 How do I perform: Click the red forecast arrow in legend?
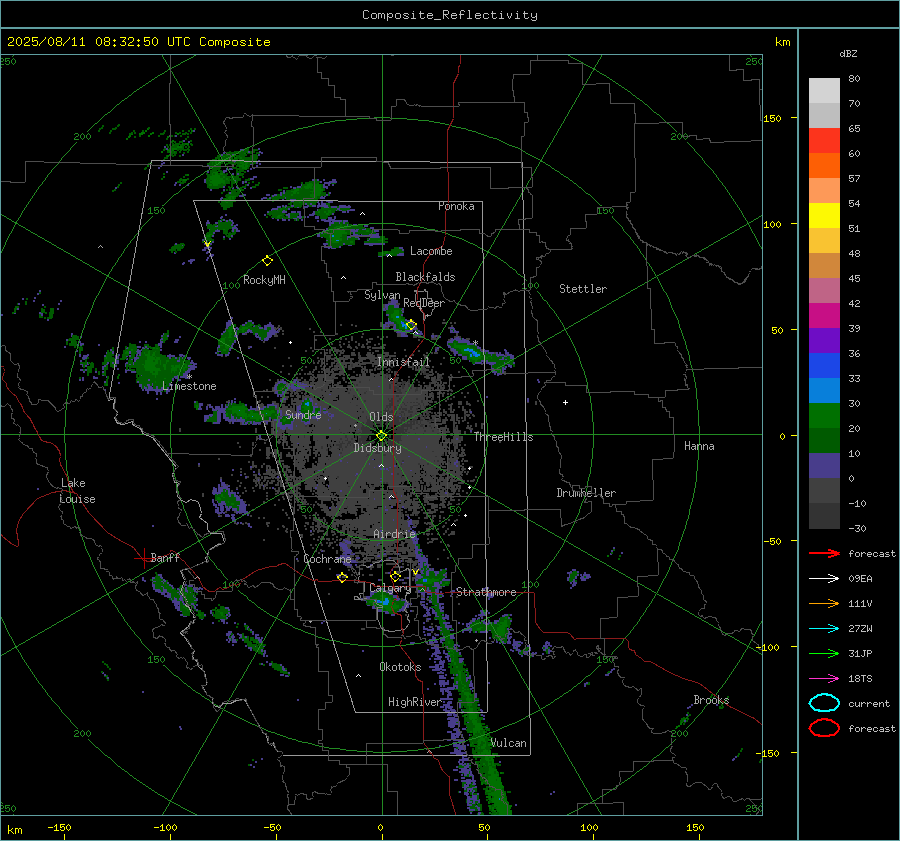point(824,553)
